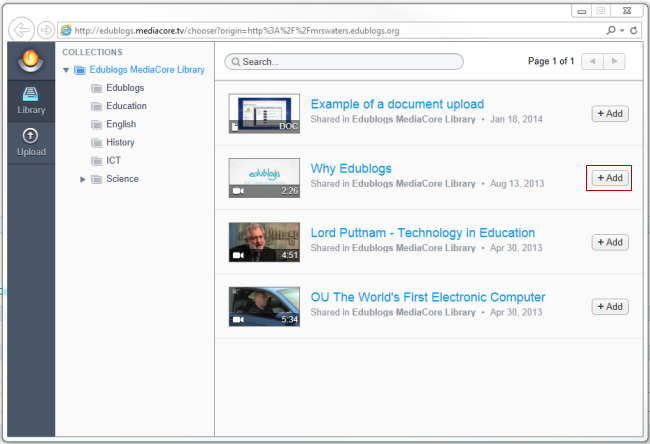Open OU The World's First Electronic Computer link
The width and height of the screenshot is (650, 444).
(x=428, y=297)
